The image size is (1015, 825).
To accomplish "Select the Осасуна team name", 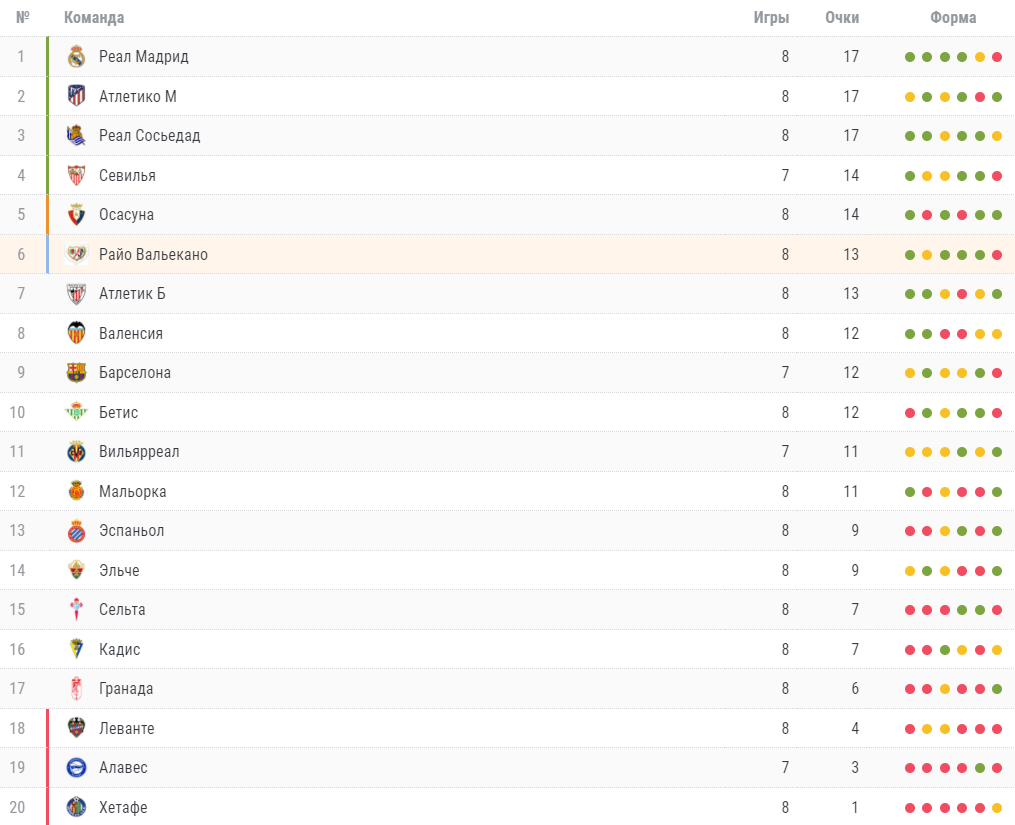I will point(126,215).
